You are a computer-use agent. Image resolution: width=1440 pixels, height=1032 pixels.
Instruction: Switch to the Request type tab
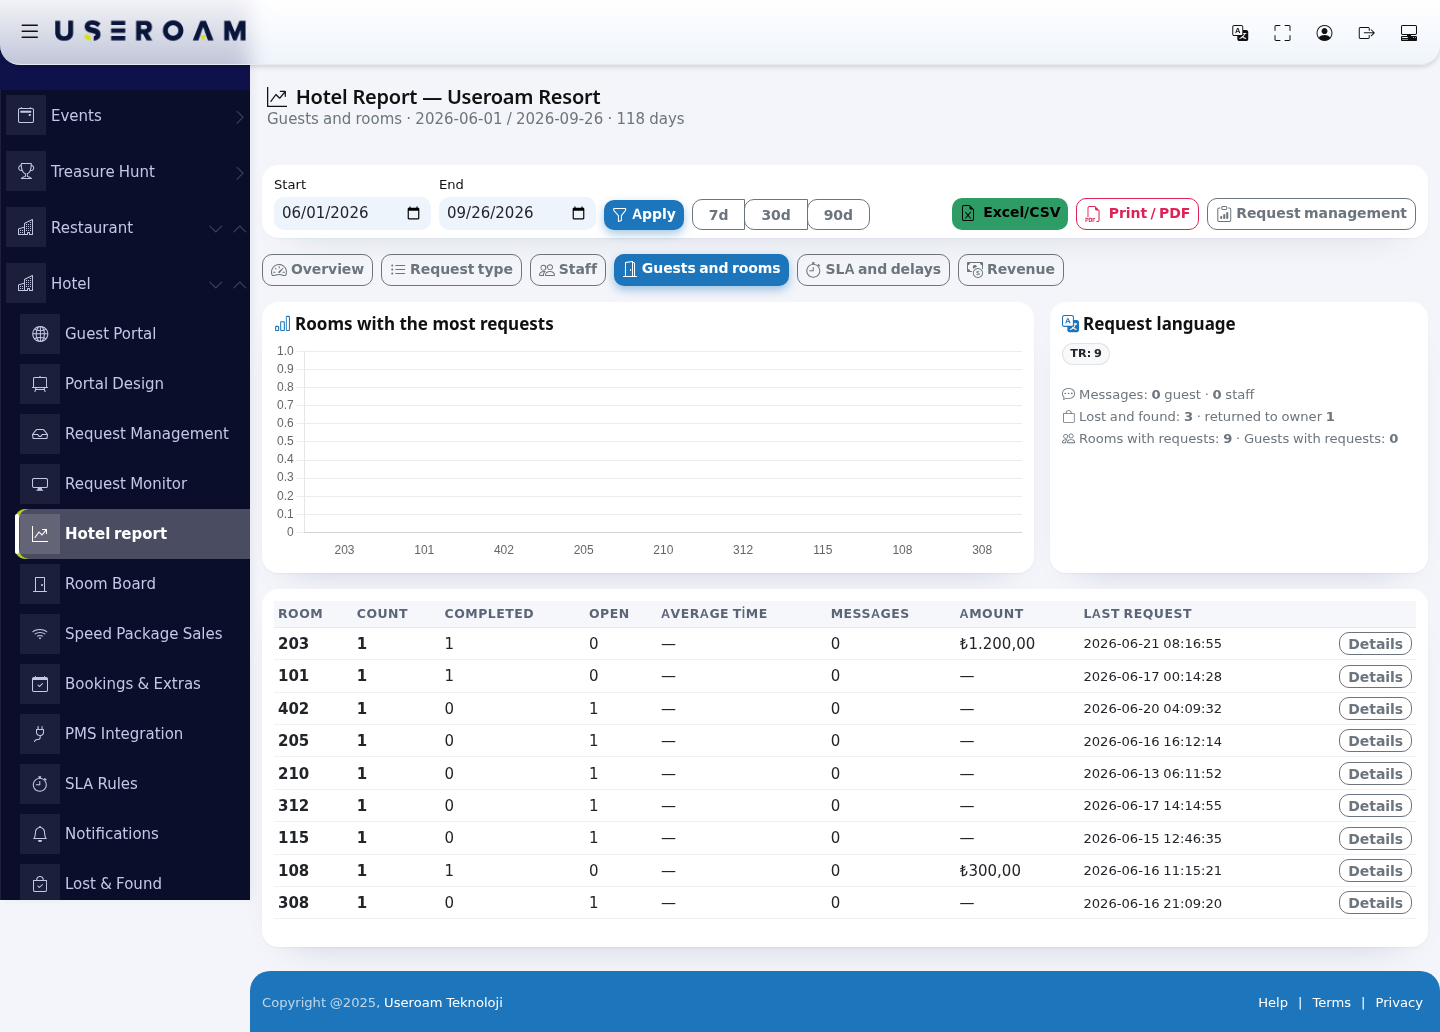point(451,270)
